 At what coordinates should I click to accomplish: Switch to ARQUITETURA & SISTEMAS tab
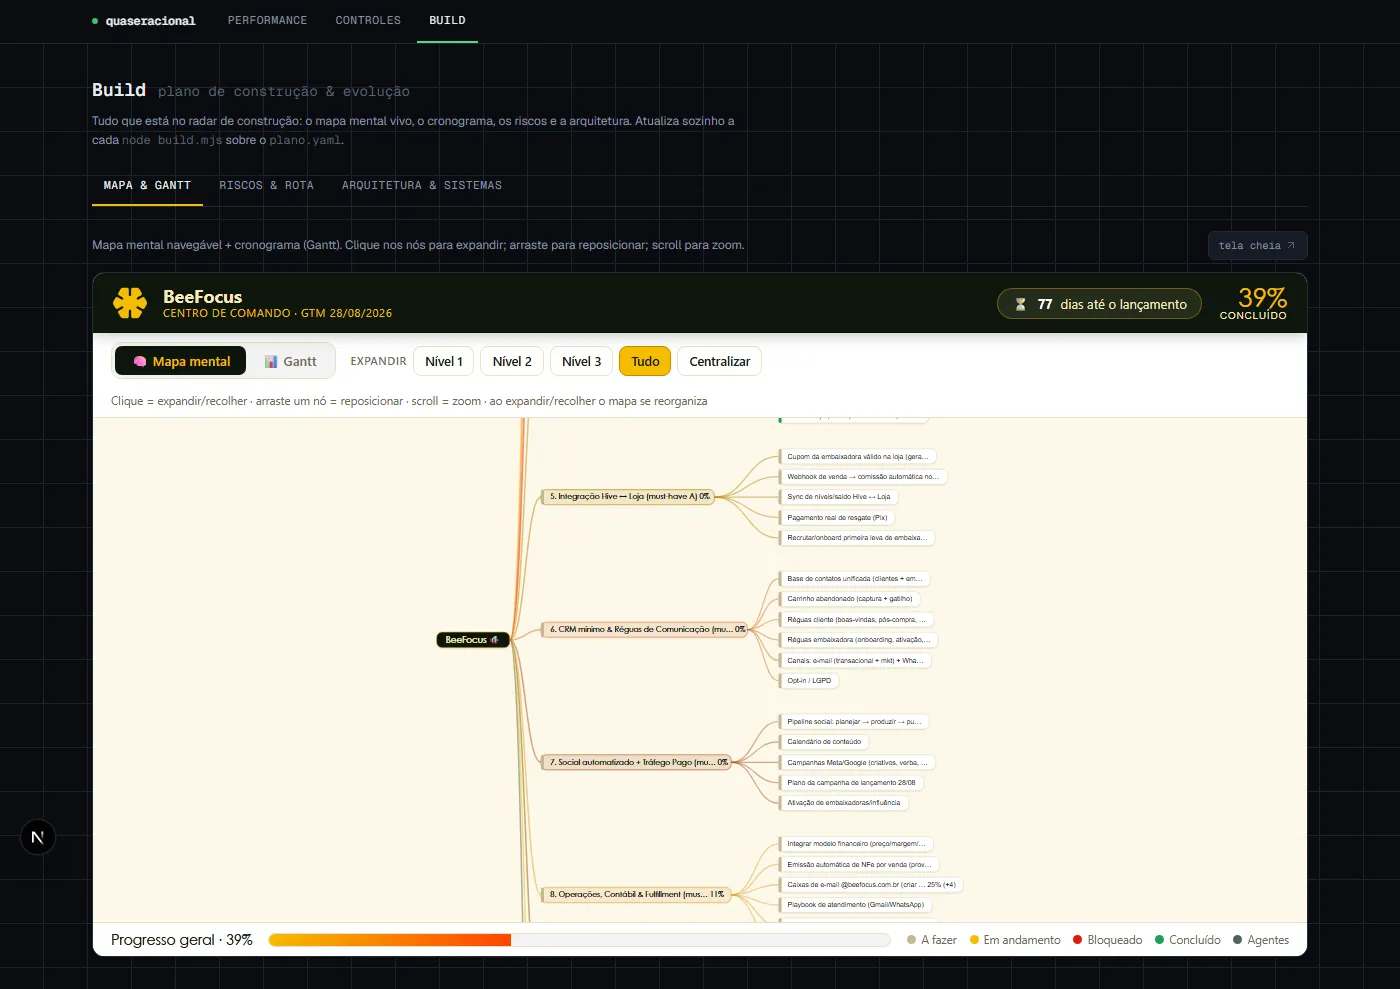point(422,186)
